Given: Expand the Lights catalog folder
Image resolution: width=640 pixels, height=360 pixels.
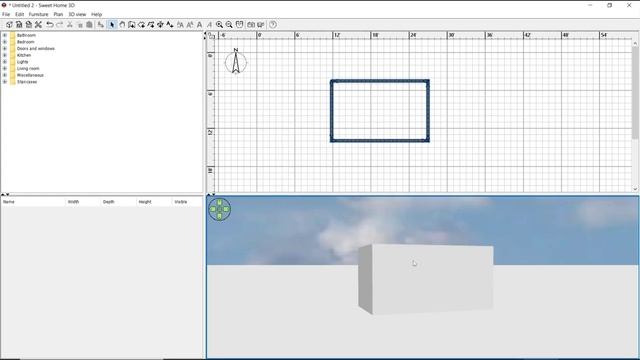Looking at the screenshot, I should [x=4, y=62].
